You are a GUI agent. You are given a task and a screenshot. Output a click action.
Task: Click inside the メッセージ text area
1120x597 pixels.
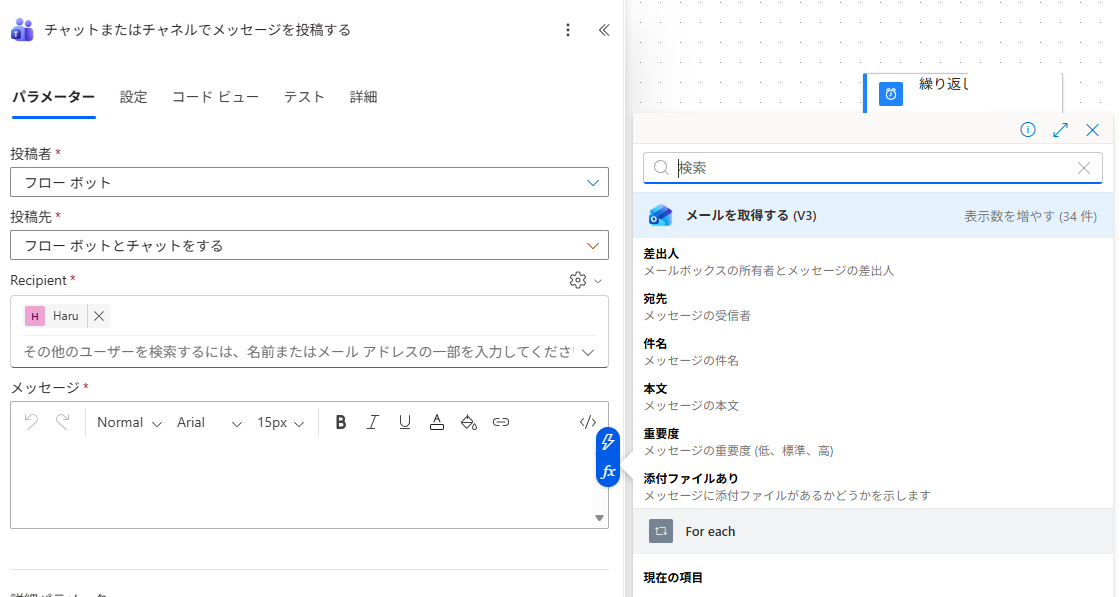pyautogui.click(x=302, y=482)
